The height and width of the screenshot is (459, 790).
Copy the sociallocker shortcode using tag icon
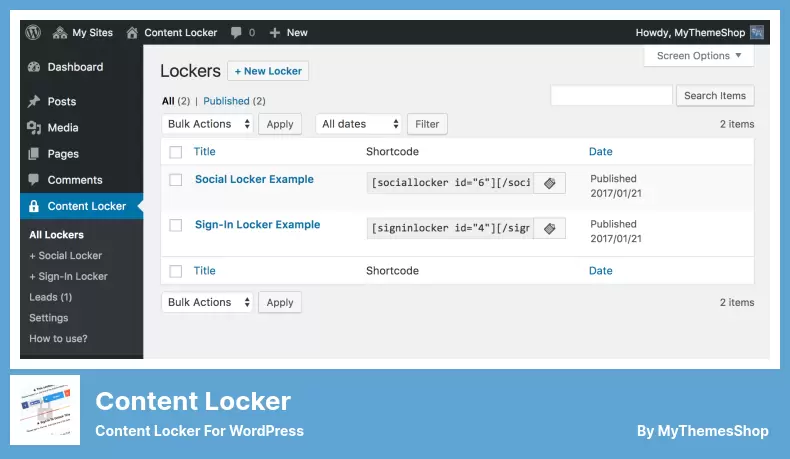tap(549, 183)
